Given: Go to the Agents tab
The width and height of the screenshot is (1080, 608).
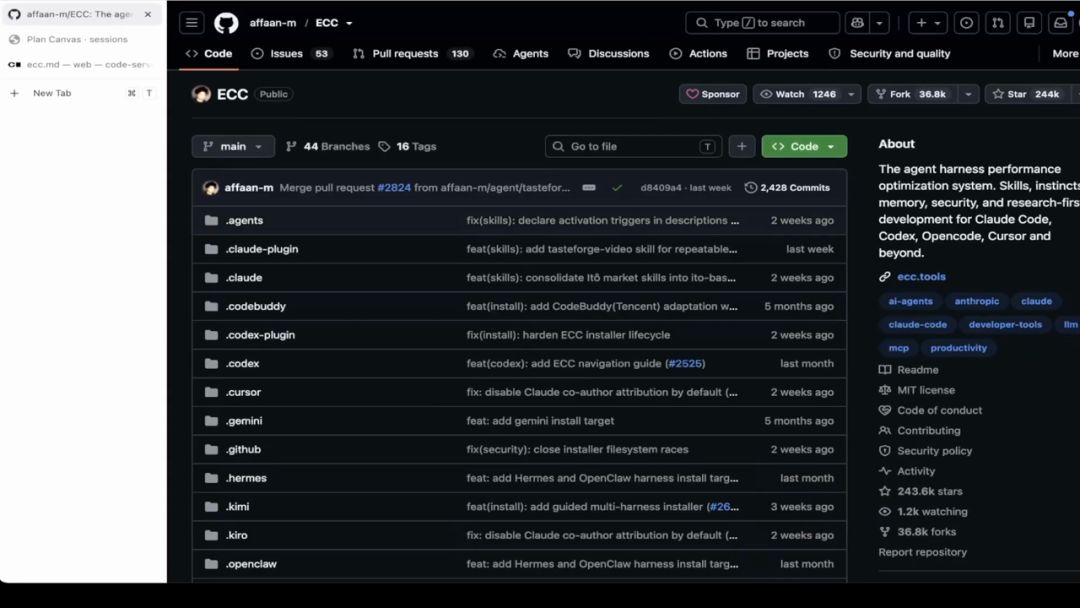Looking at the screenshot, I should pos(521,54).
